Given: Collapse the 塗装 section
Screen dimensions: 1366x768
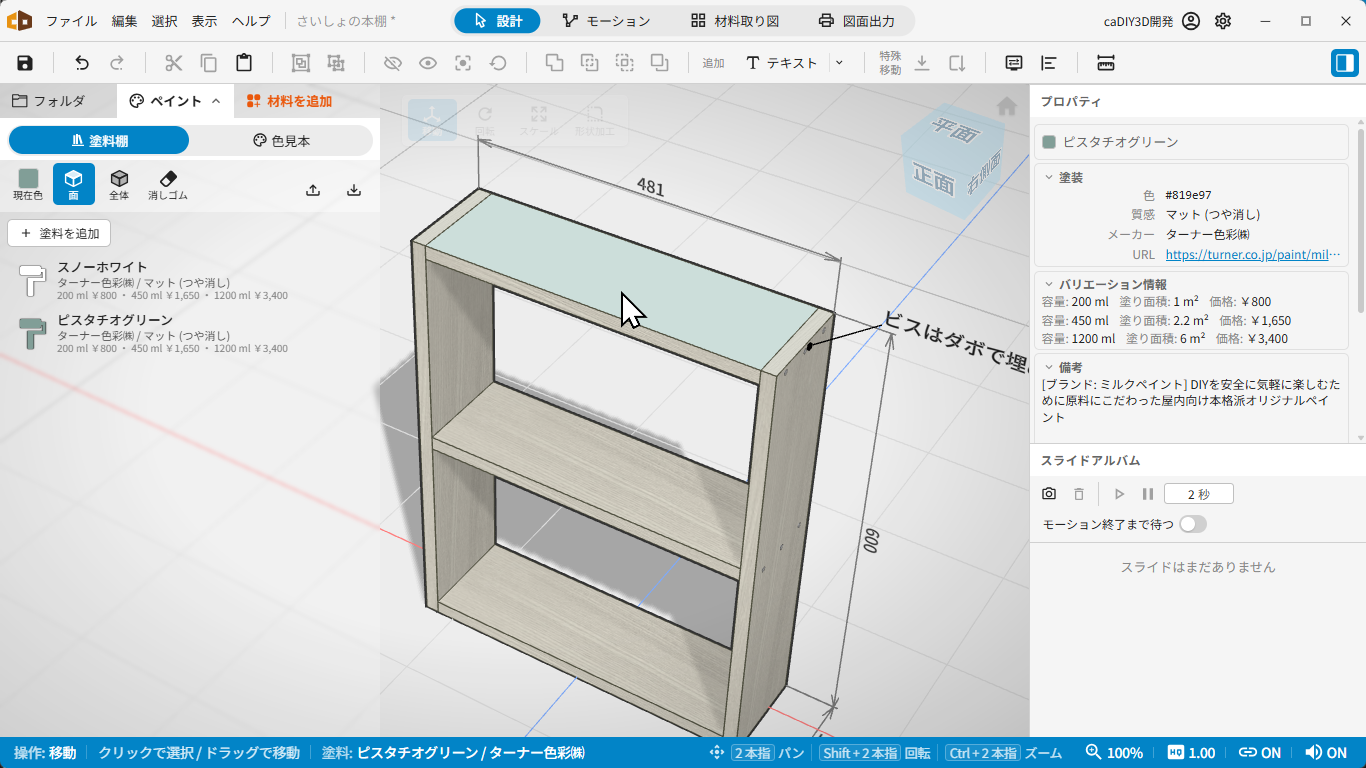Looking at the screenshot, I should pyautogui.click(x=1048, y=177).
